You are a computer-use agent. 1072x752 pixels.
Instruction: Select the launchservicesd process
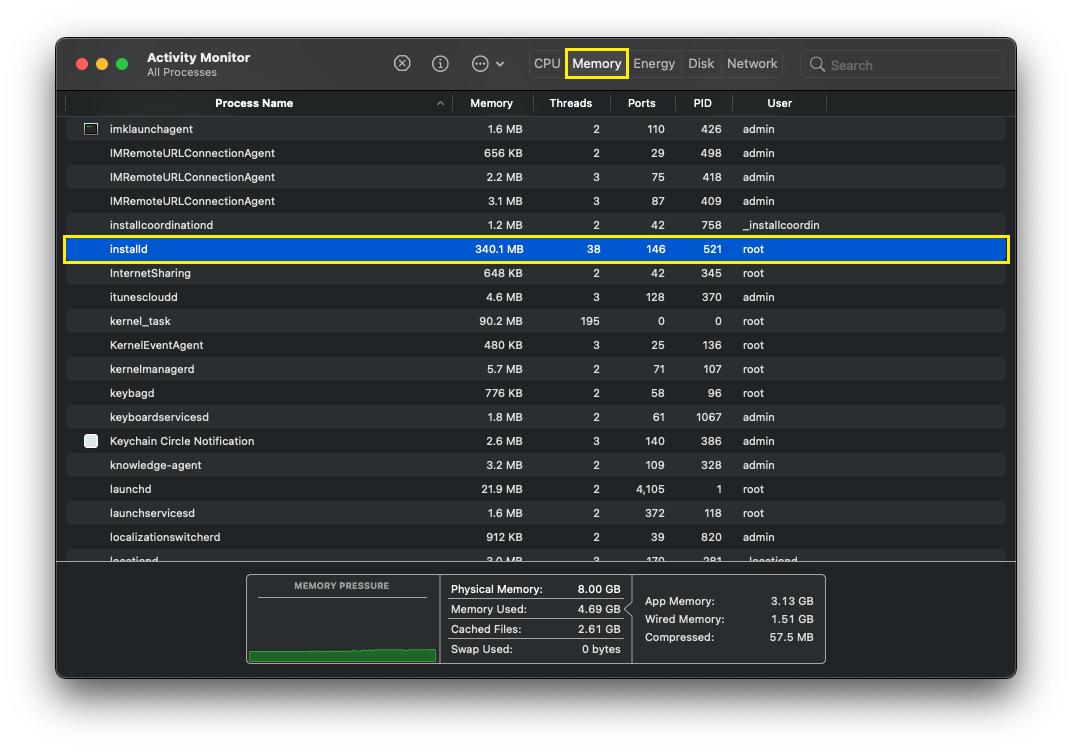click(536, 513)
